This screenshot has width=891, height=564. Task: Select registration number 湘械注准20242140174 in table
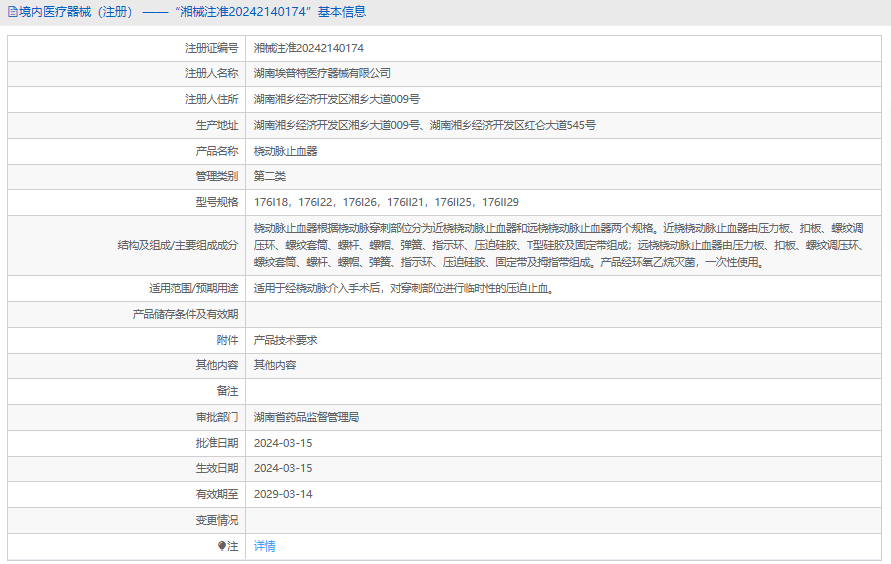tap(309, 48)
